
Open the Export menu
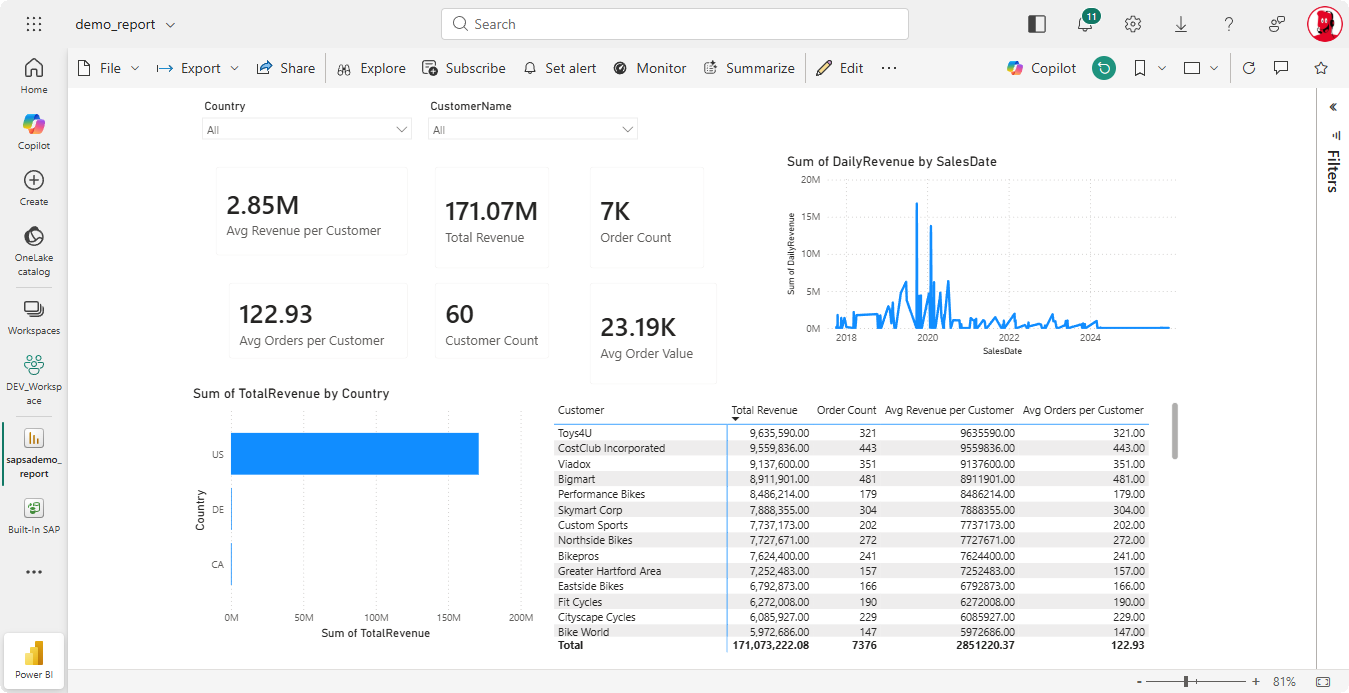pos(198,68)
